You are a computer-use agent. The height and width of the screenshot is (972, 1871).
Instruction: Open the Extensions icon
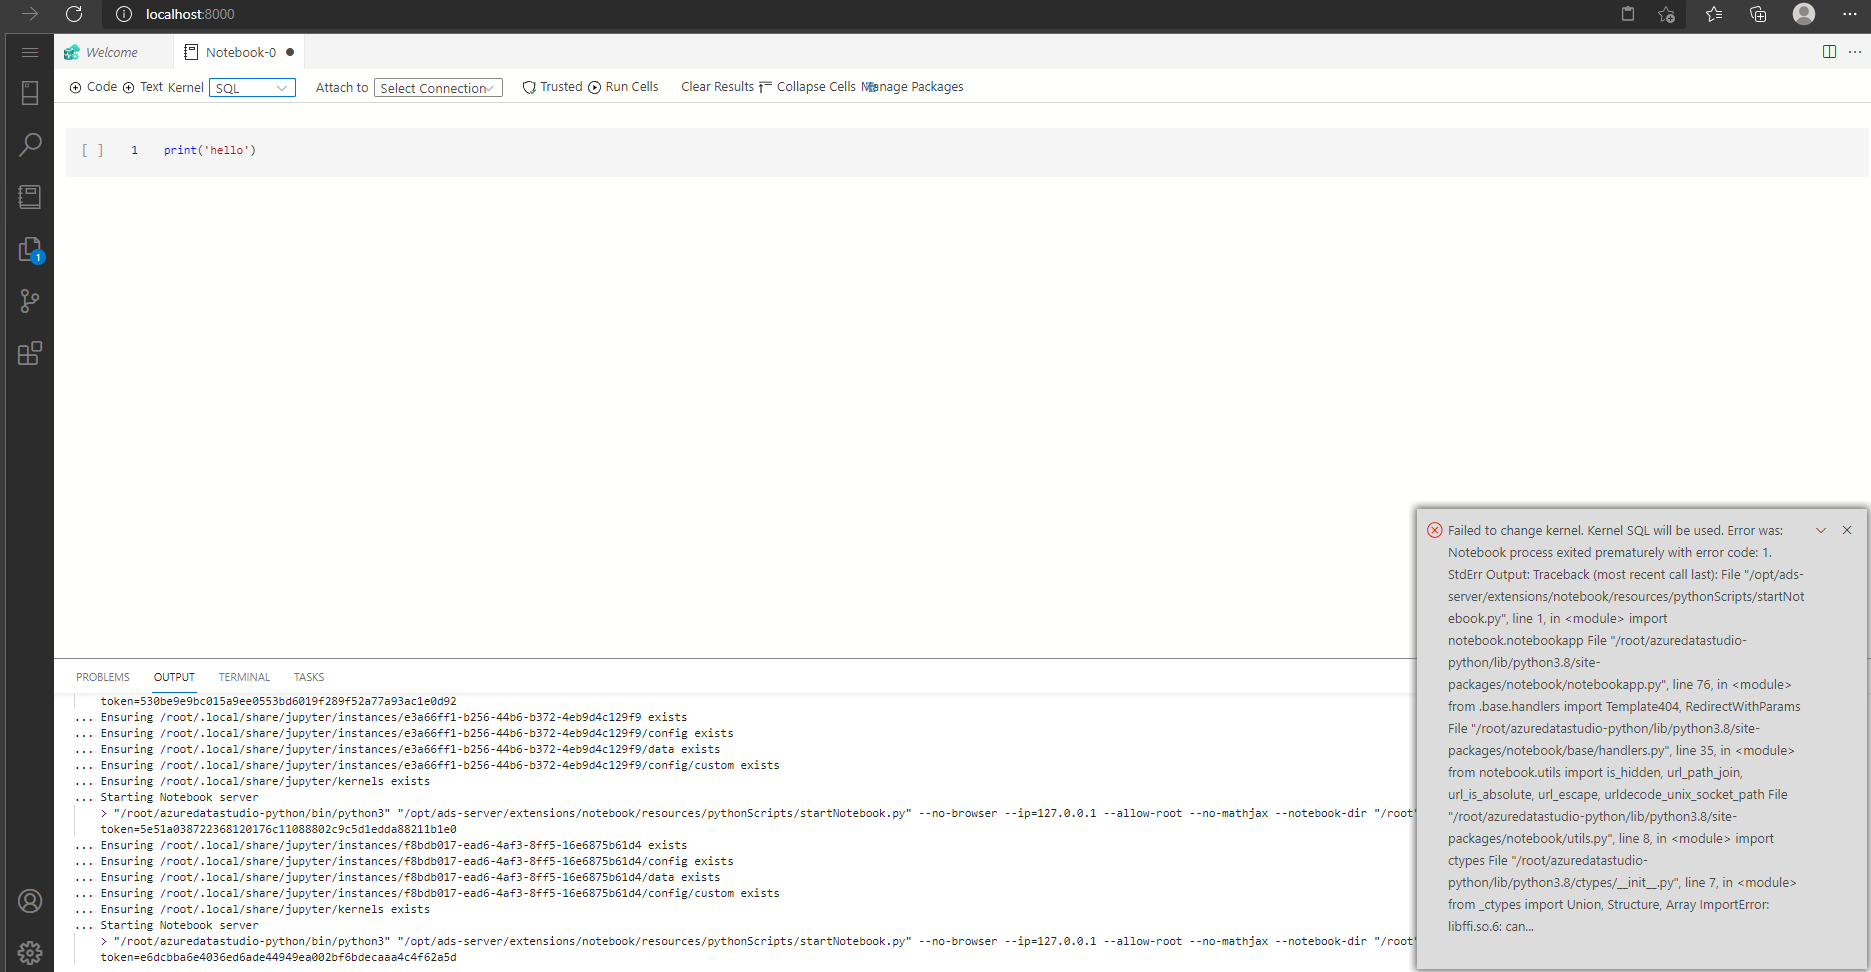(x=30, y=353)
